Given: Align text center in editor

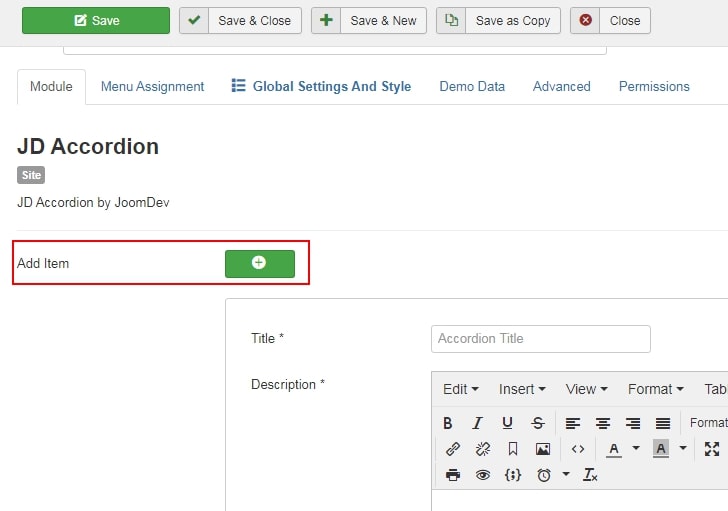Looking at the screenshot, I should click(603, 423).
